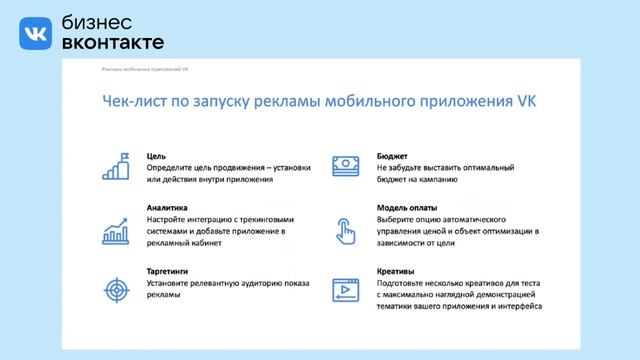
Task: Click text Не забудьте выставить оптимальный
Action: (x=445, y=168)
